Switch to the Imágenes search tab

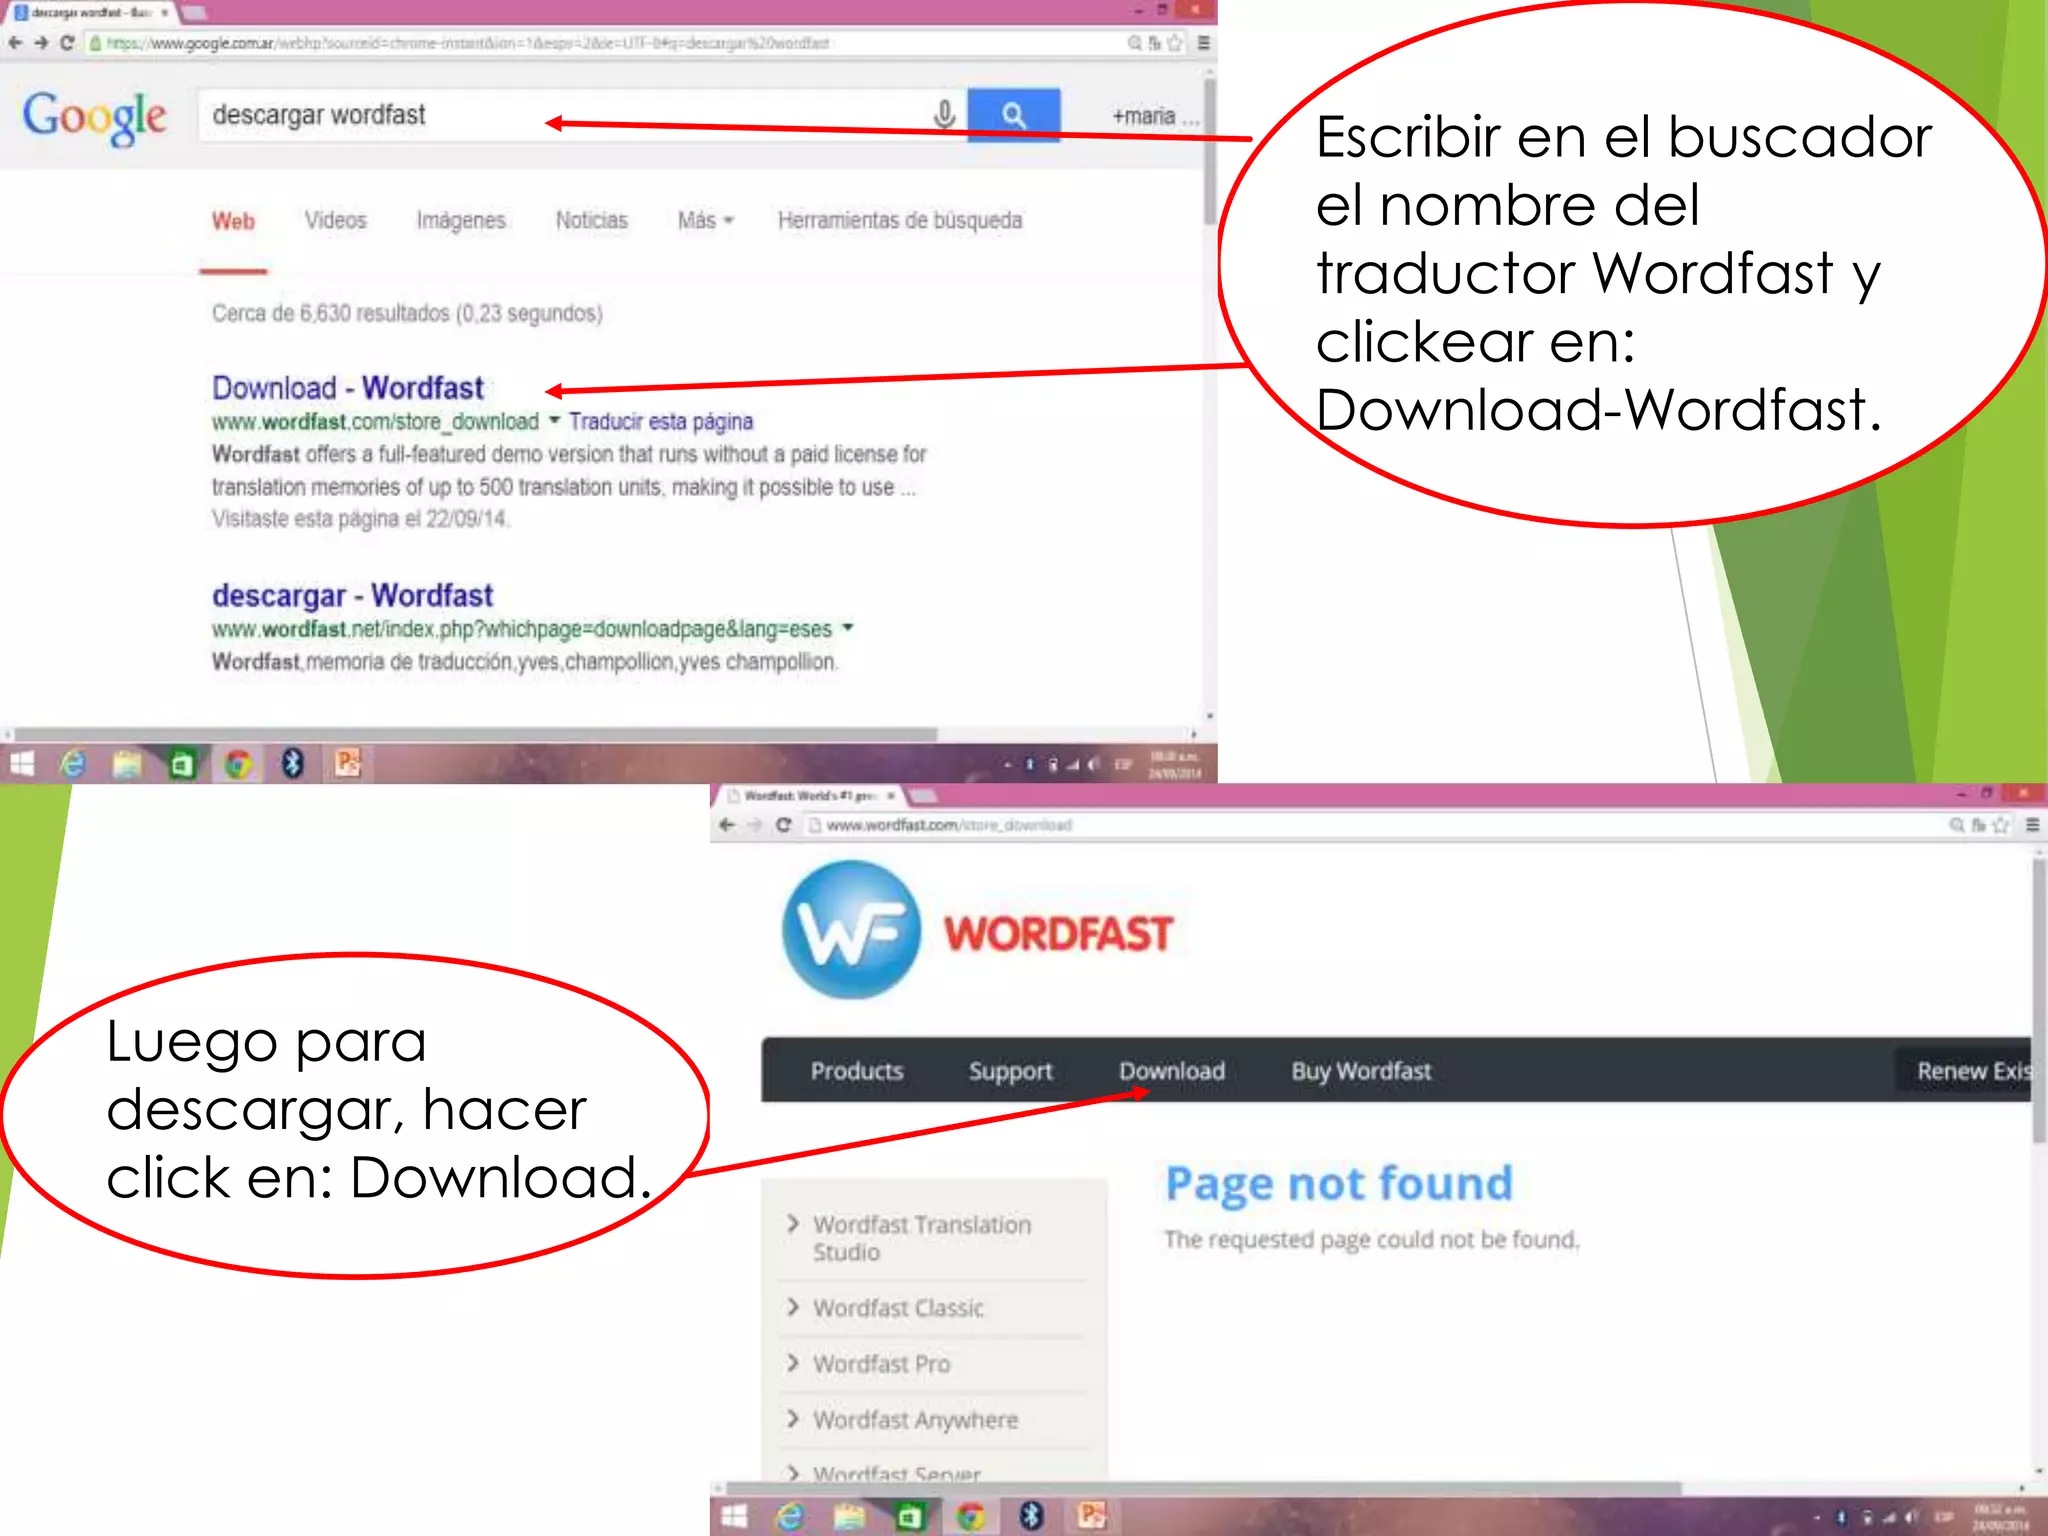coord(460,220)
